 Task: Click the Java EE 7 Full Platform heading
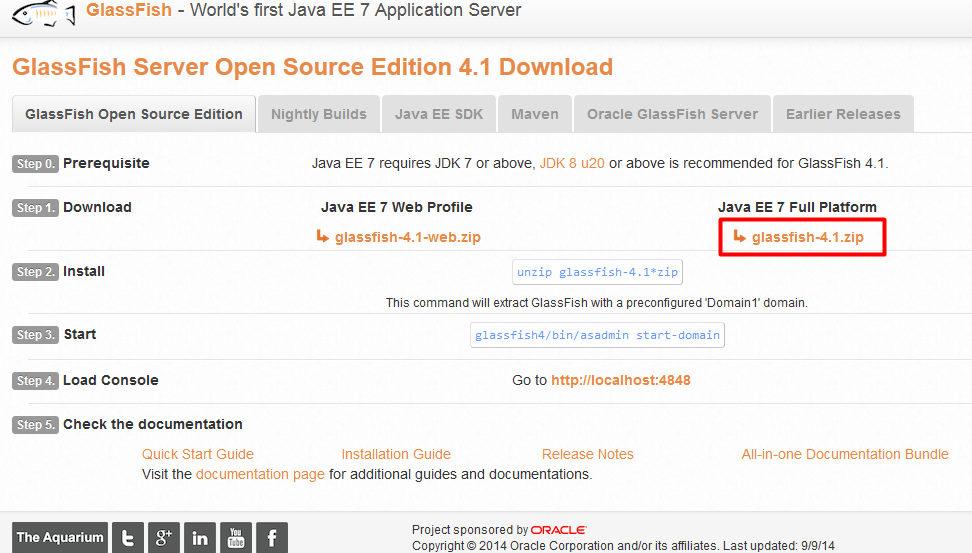click(797, 207)
